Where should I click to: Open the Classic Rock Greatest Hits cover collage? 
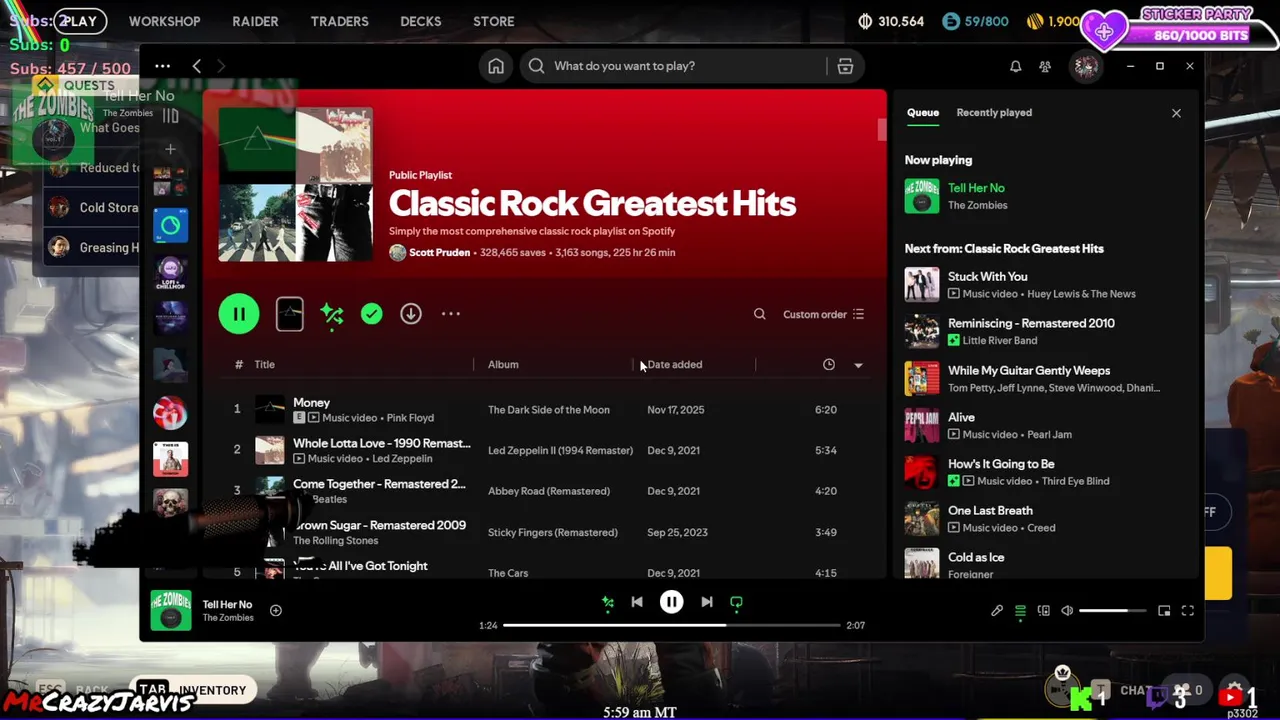(296, 185)
